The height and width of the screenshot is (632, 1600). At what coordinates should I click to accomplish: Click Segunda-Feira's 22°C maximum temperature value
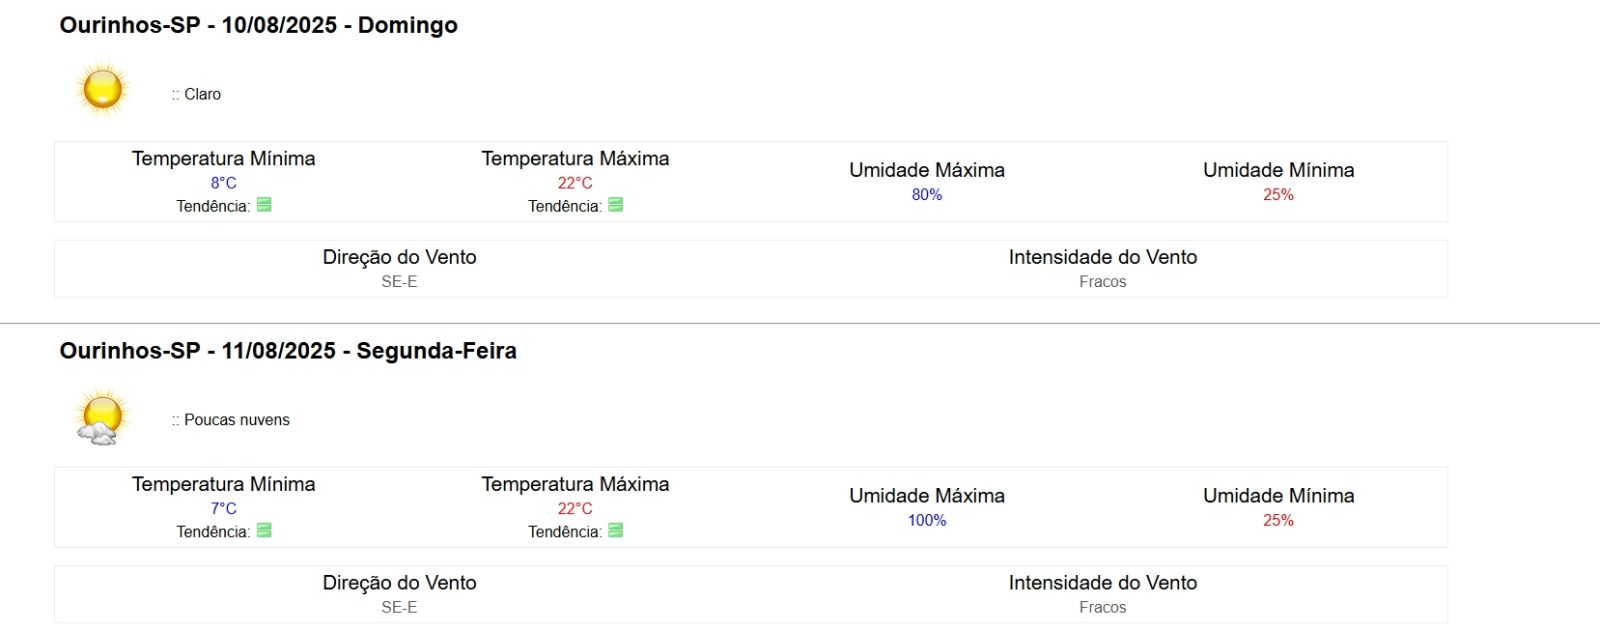[x=575, y=509]
